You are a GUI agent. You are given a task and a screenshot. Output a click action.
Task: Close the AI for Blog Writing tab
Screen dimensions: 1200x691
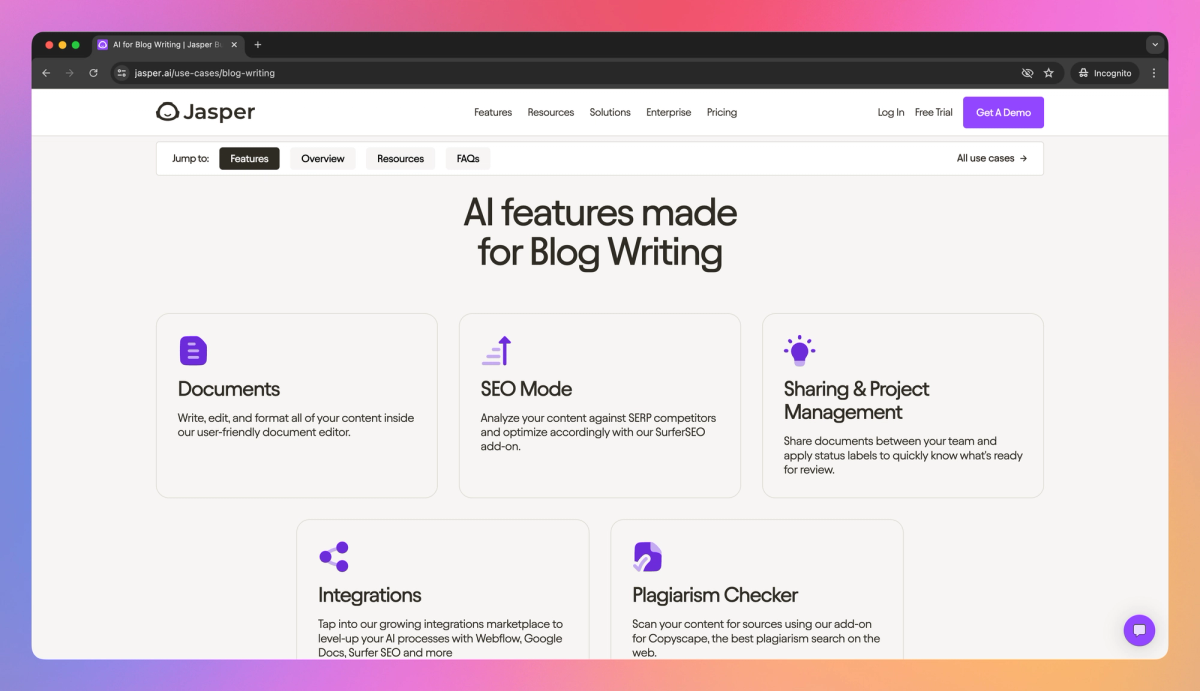(x=234, y=45)
